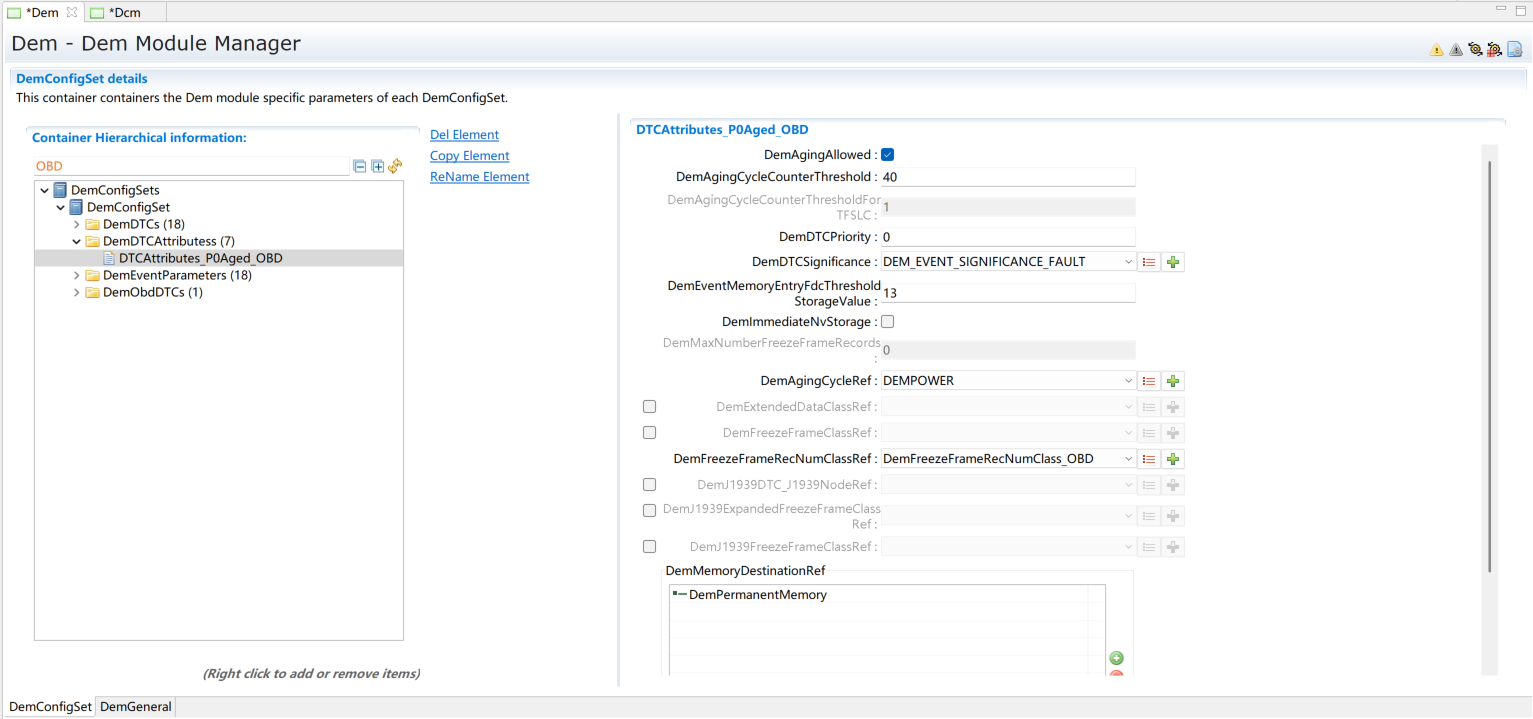1533x719 pixels.
Task: Open the DemDTCSignificance dropdown
Action: [1128, 262]
